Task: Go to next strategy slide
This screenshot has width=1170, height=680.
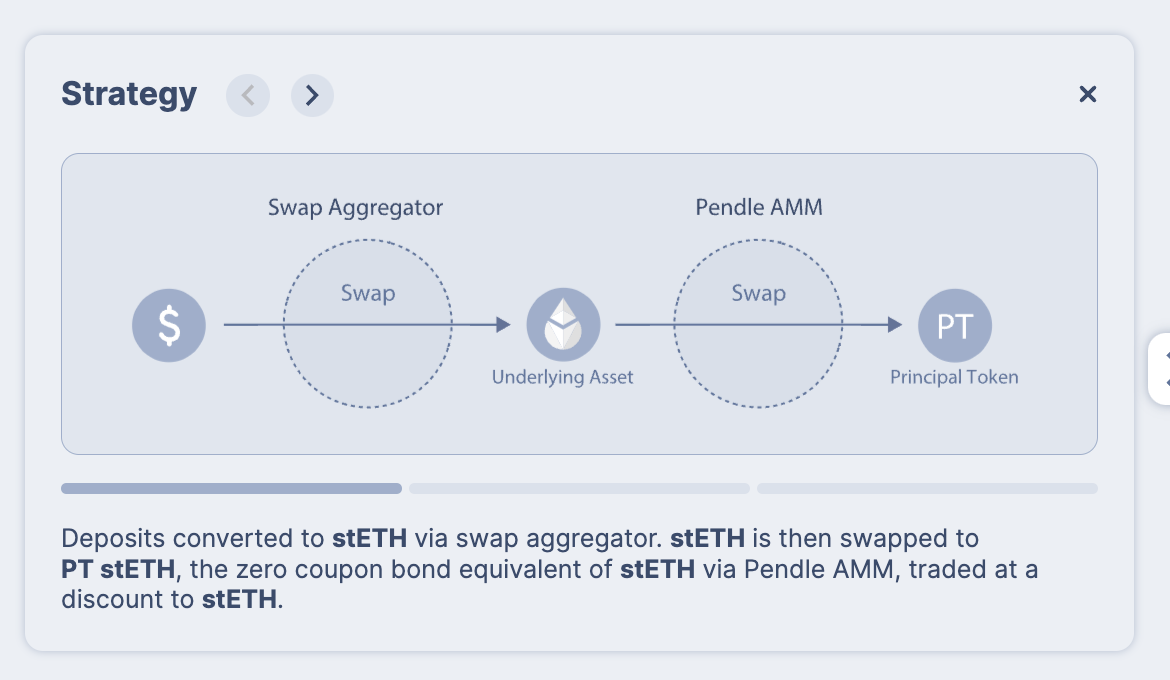Action: click(x=312, y=95)
